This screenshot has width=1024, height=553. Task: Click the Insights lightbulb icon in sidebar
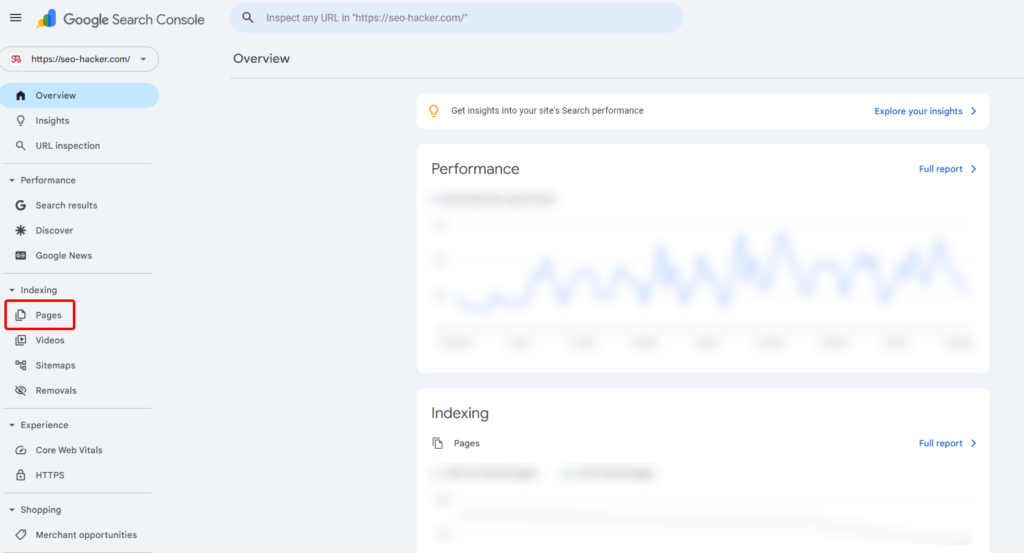click(21, 121)
